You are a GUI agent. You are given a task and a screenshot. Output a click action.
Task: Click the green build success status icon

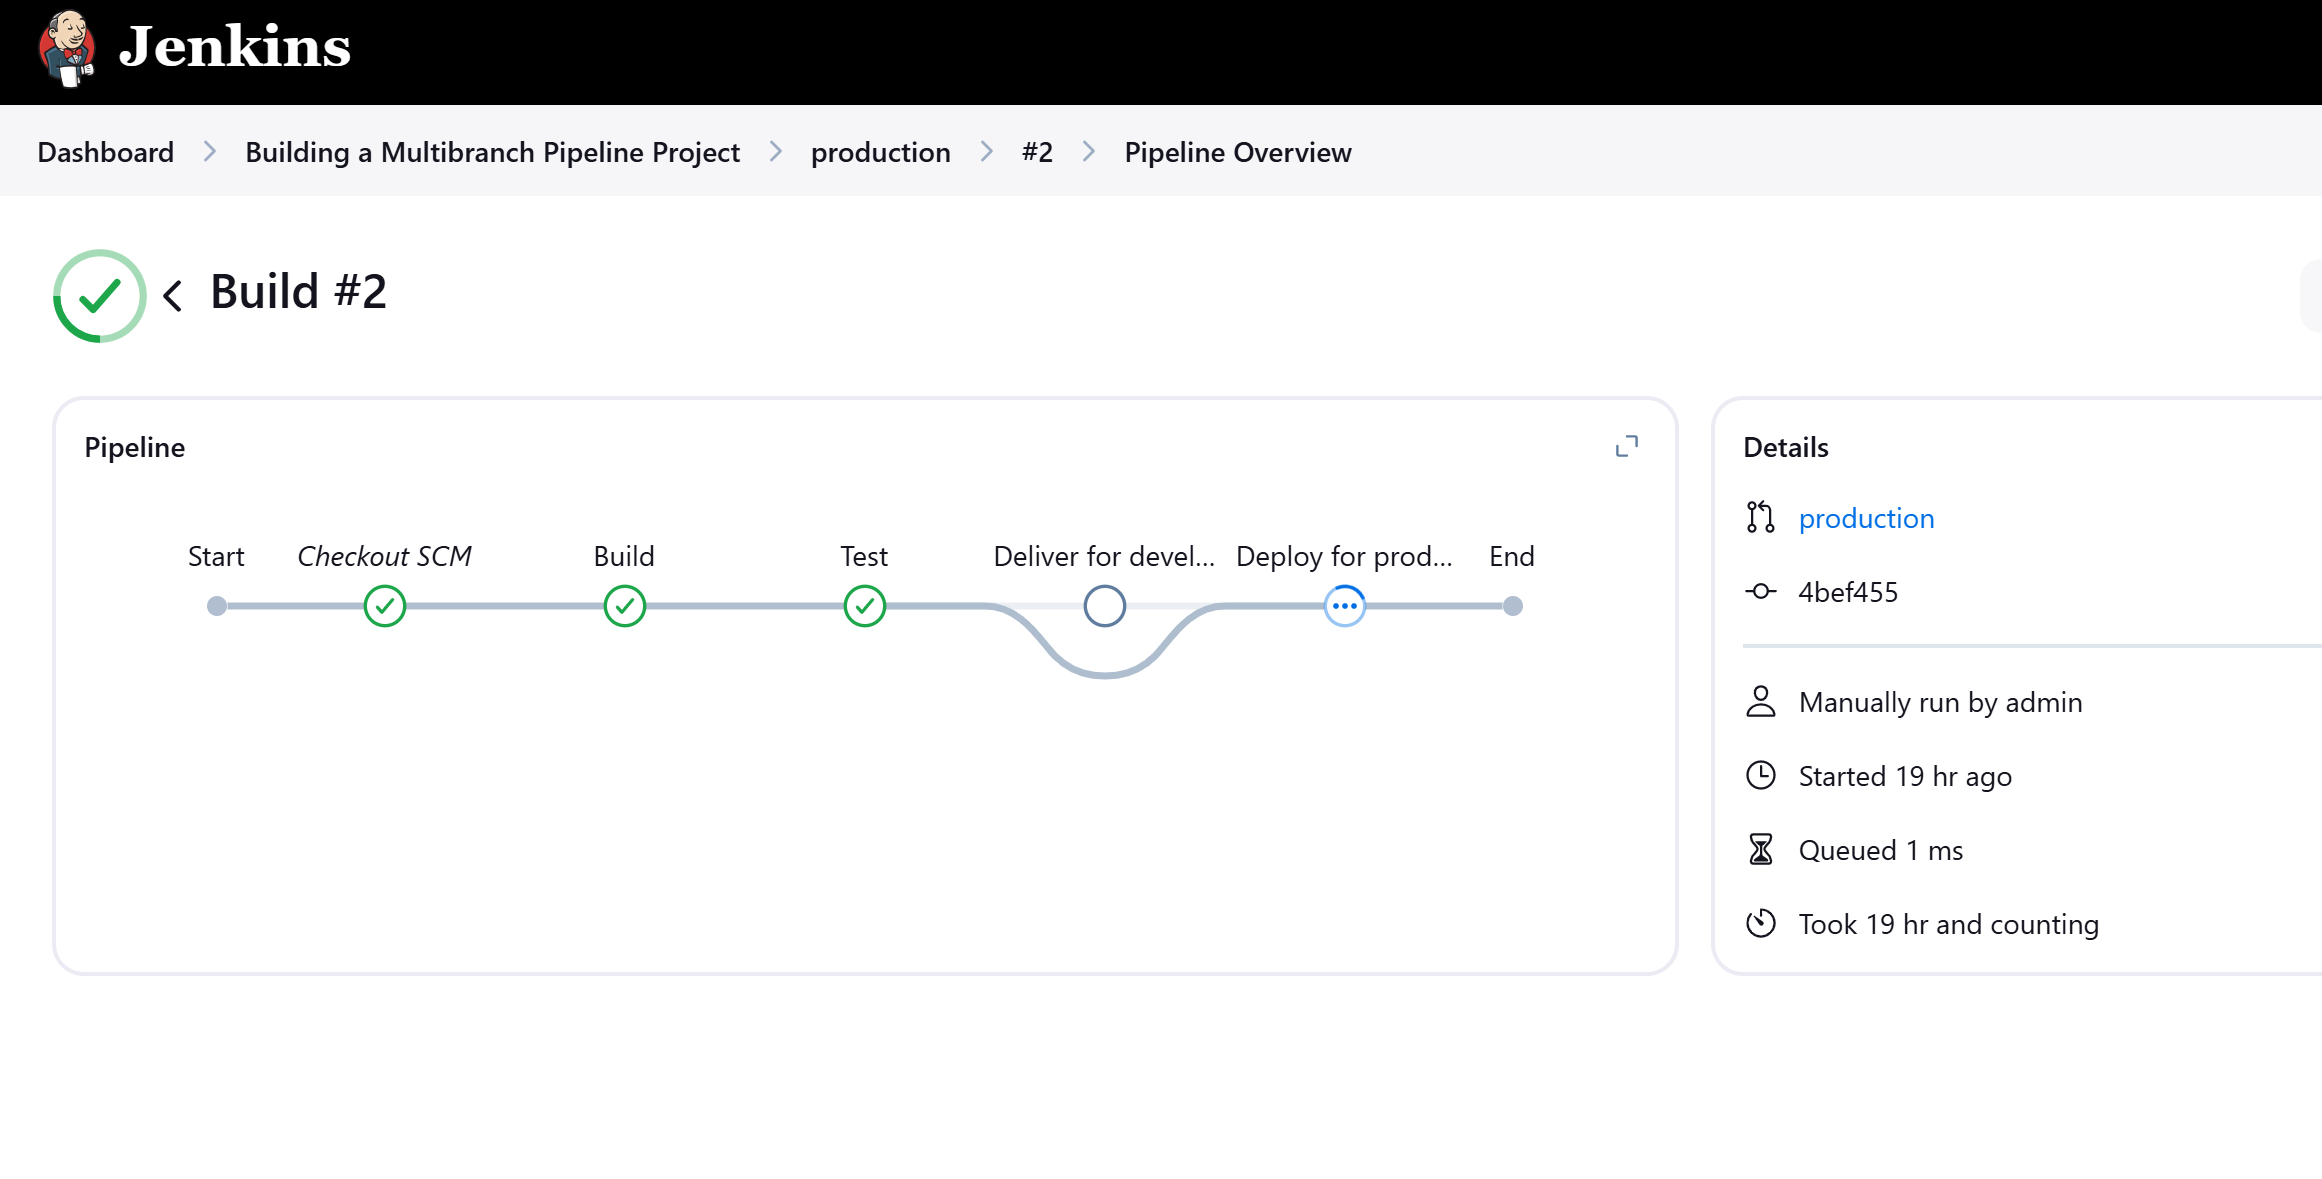tap(100, 296)
